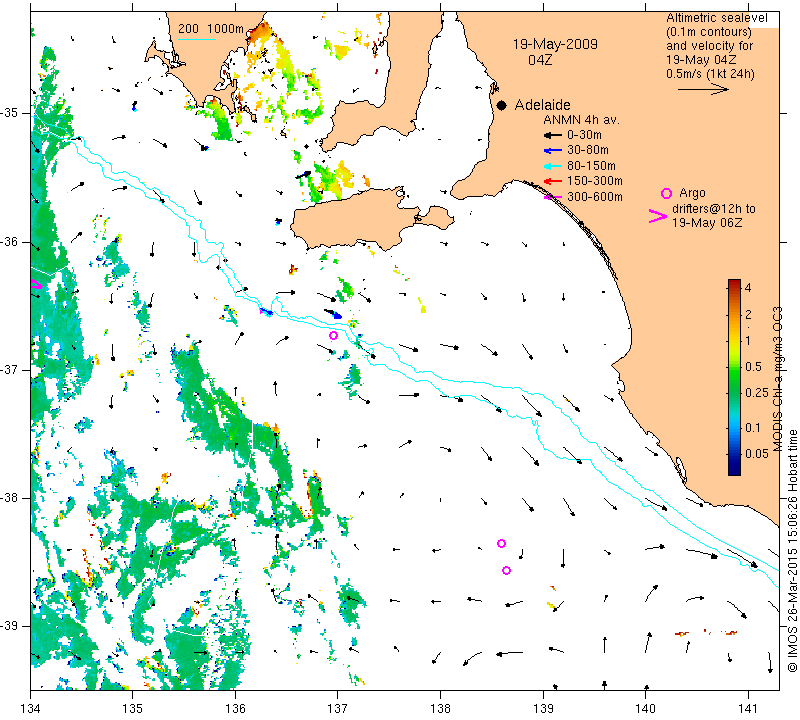Click the Altimetric sealevel title text
This screenshot has height=720, width=800.
717,18
